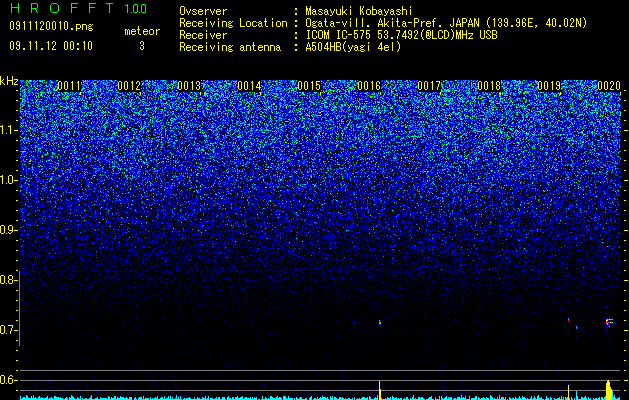Viewport: 629px width, 400px height.
Task: Click the 1.1 kHz axis label
Action: point(9,131)
